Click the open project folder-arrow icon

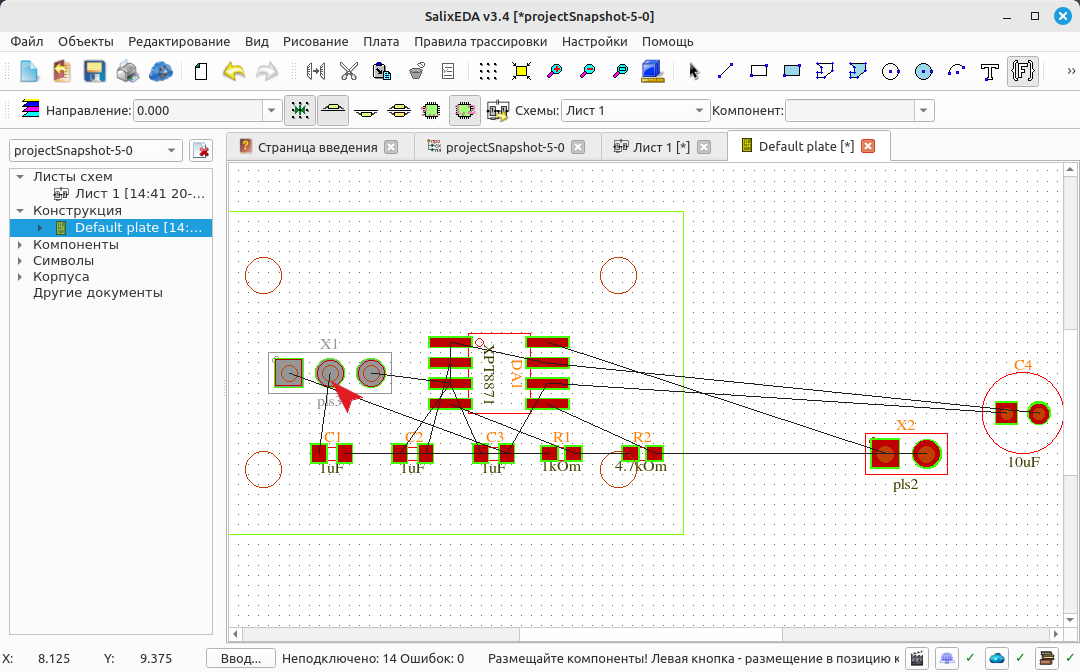[x=61, y=71]
